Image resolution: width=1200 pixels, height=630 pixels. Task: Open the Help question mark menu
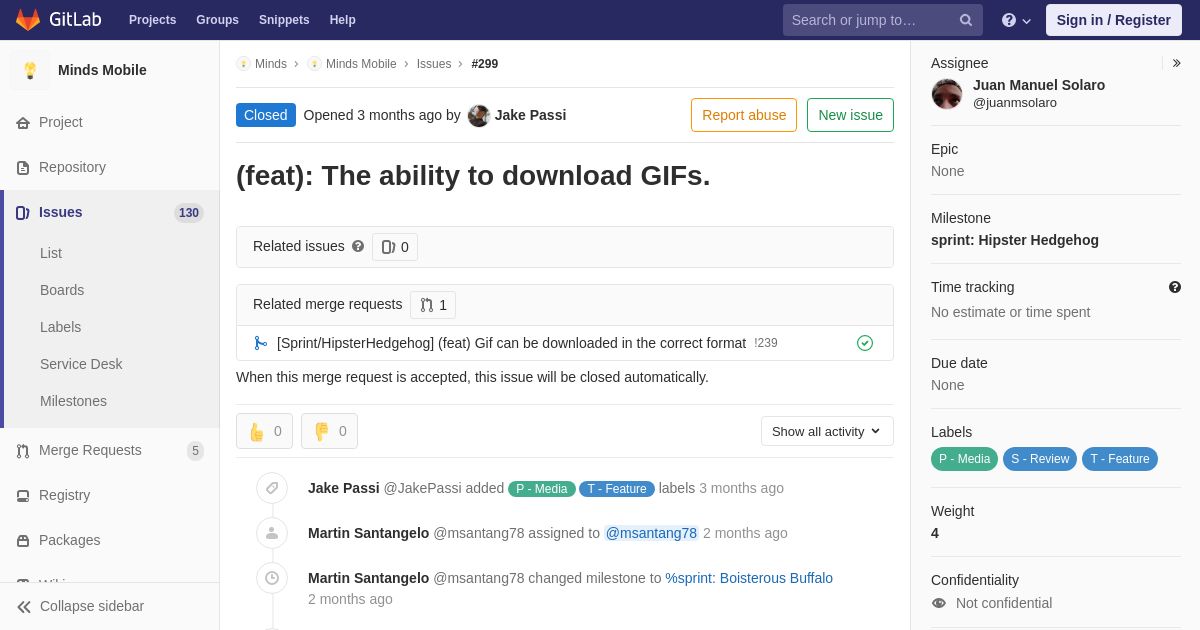1016,20
